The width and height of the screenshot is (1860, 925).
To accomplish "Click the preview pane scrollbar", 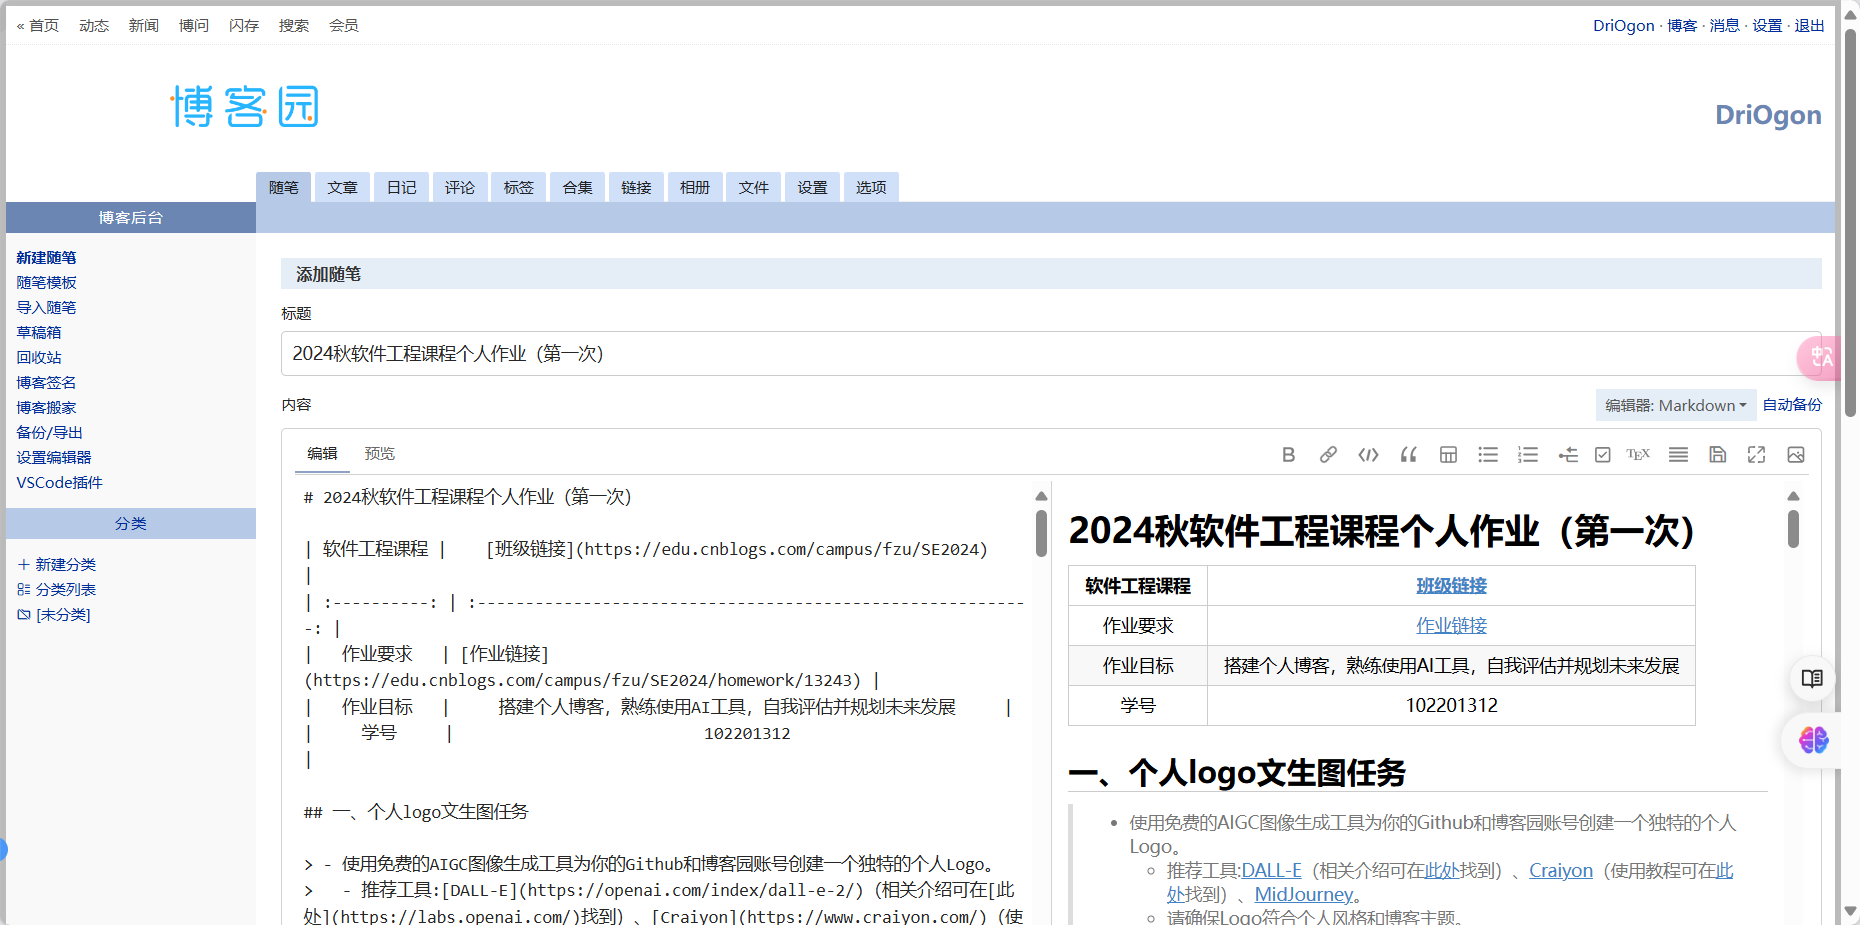I will (x=1793, y=529).
